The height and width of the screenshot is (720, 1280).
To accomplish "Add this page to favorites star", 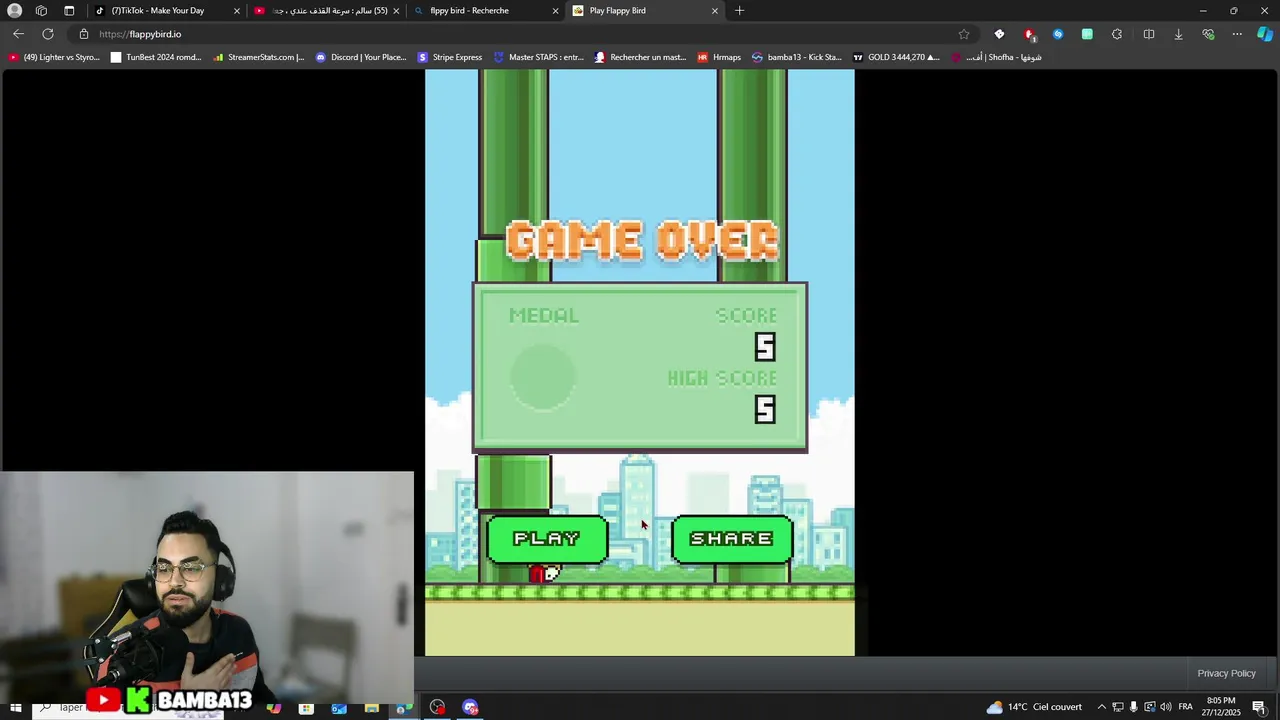I will (964, 34).
